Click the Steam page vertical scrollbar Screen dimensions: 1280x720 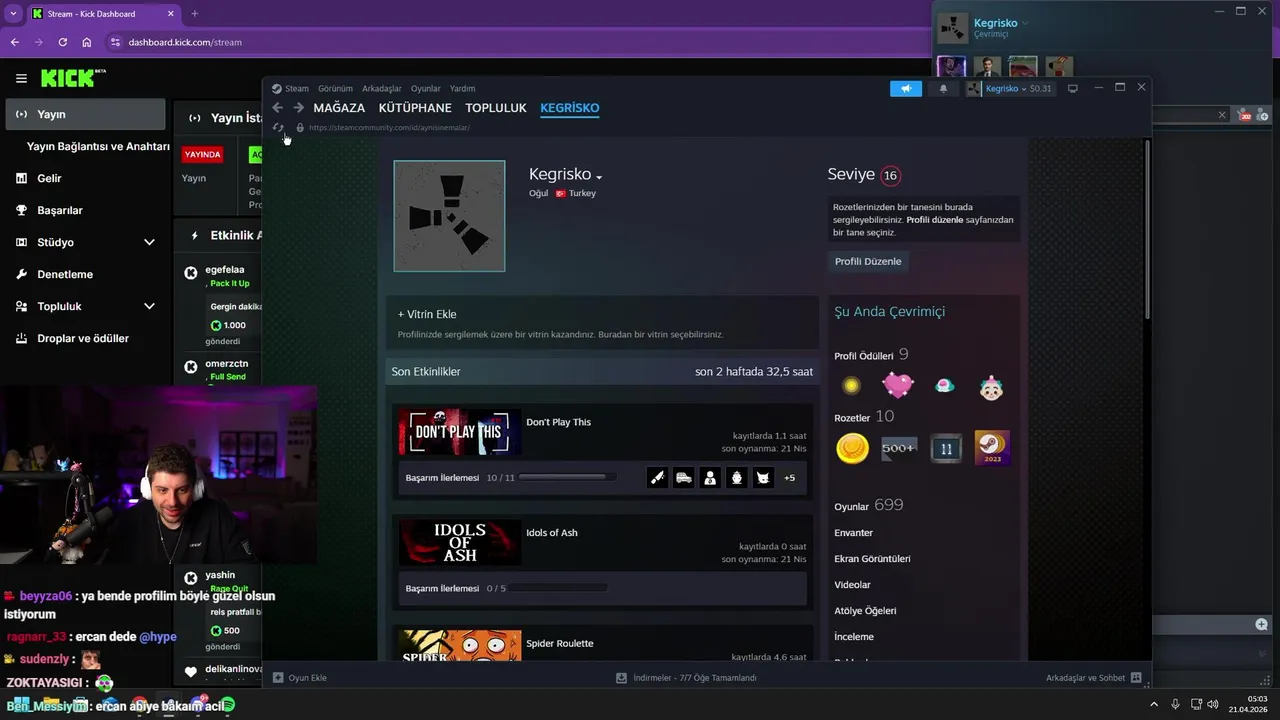pyautogui.click(x=1147, y=230)
